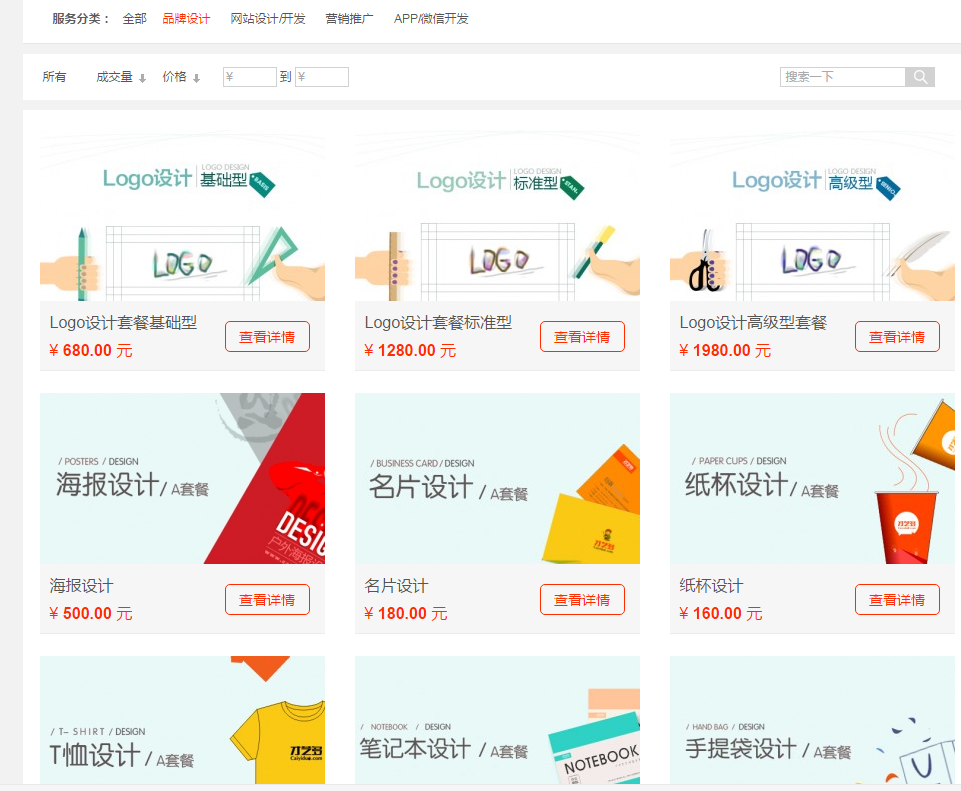Click the search magnifier icon button

coord(919,77)
